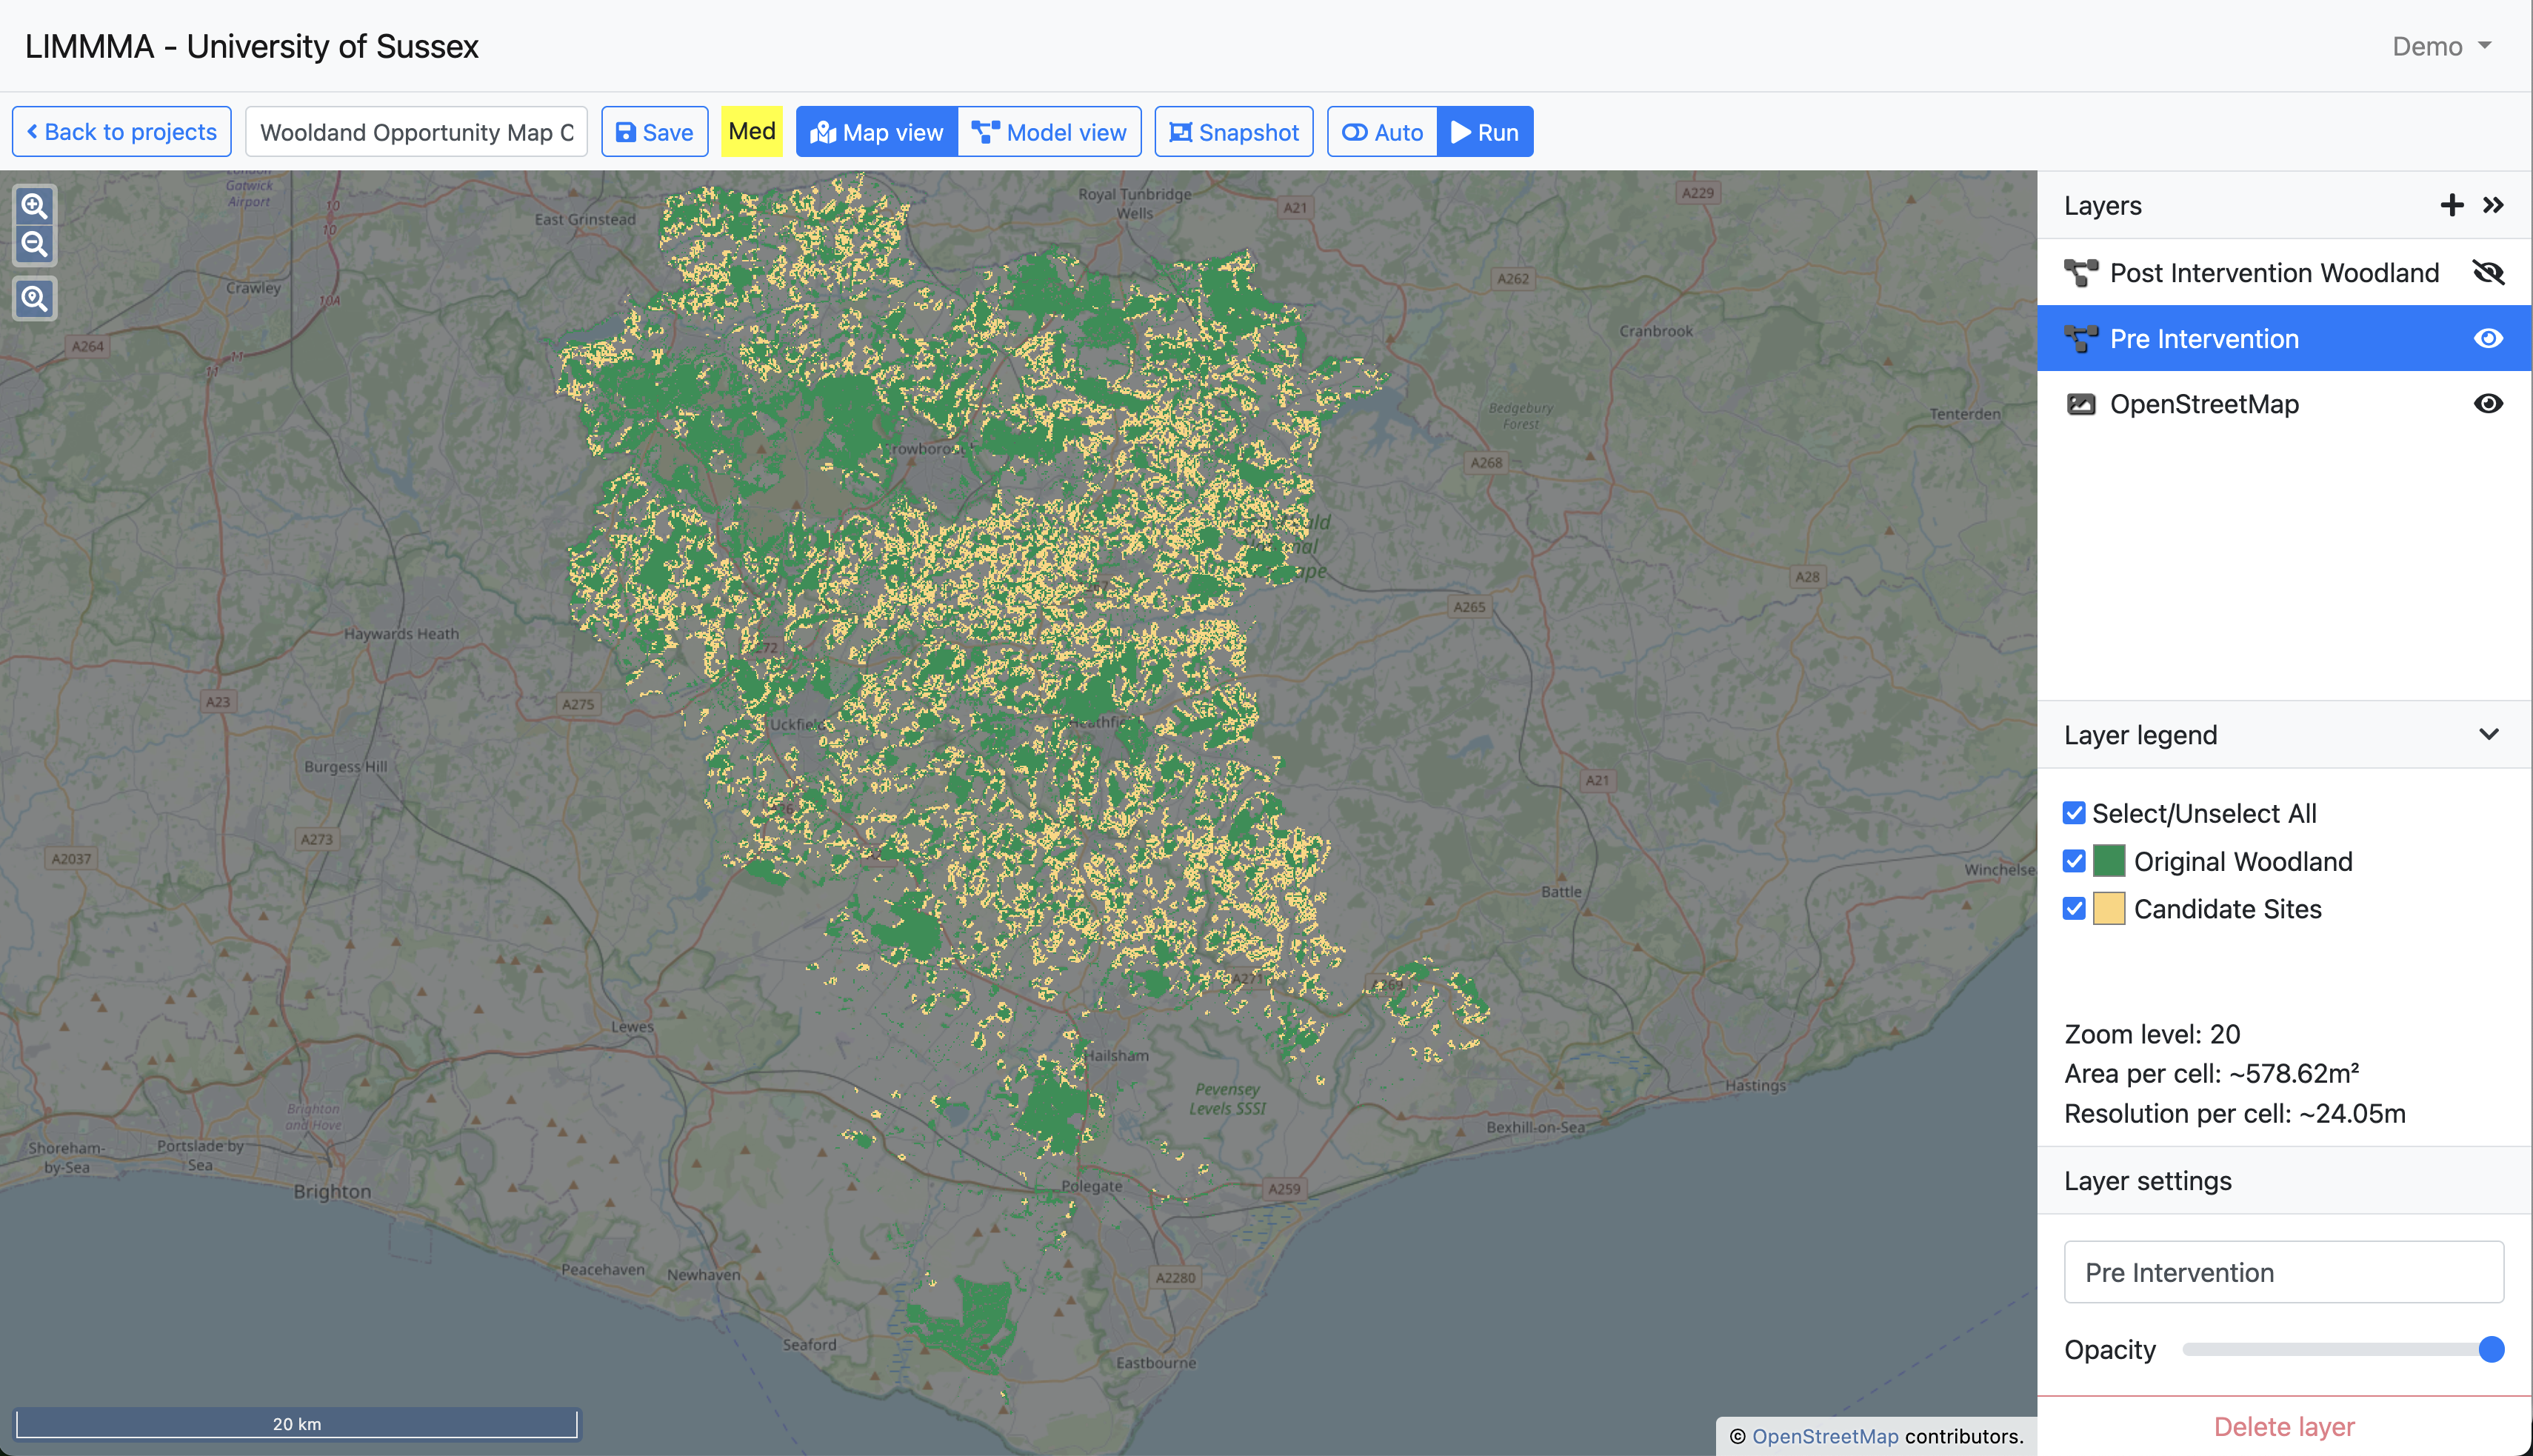2533x1456 pixels.
Task: Click the Opacity slider handle
Action: coord(2491,1349)
